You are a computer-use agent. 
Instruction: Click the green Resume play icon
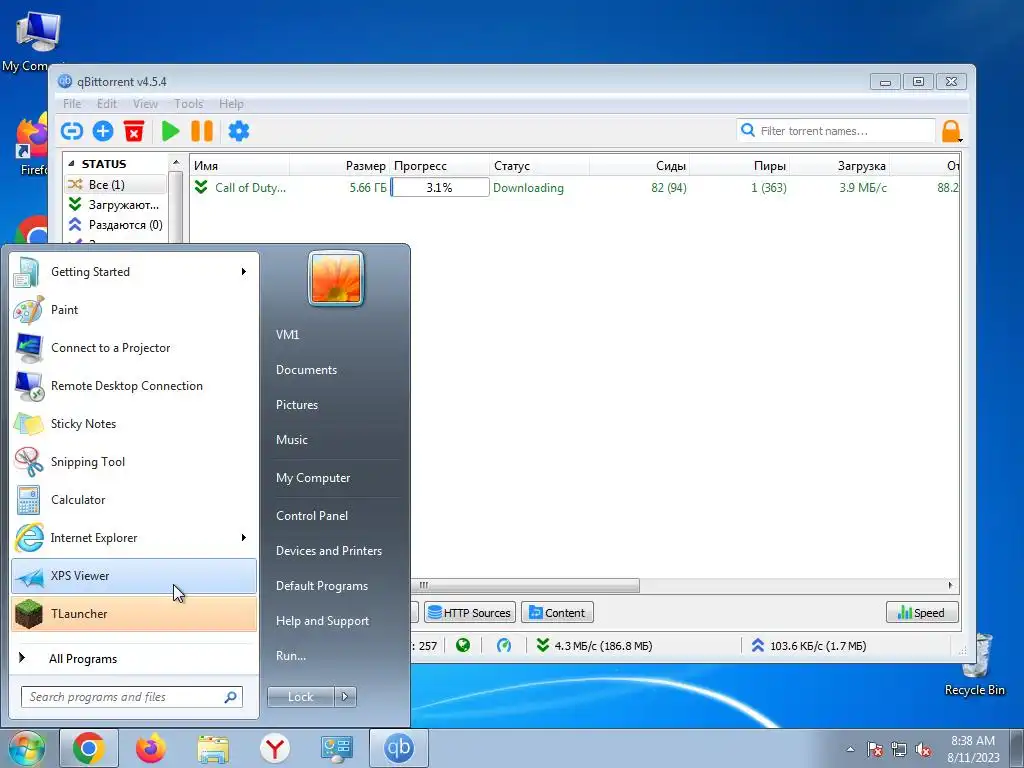pos(170,131)
